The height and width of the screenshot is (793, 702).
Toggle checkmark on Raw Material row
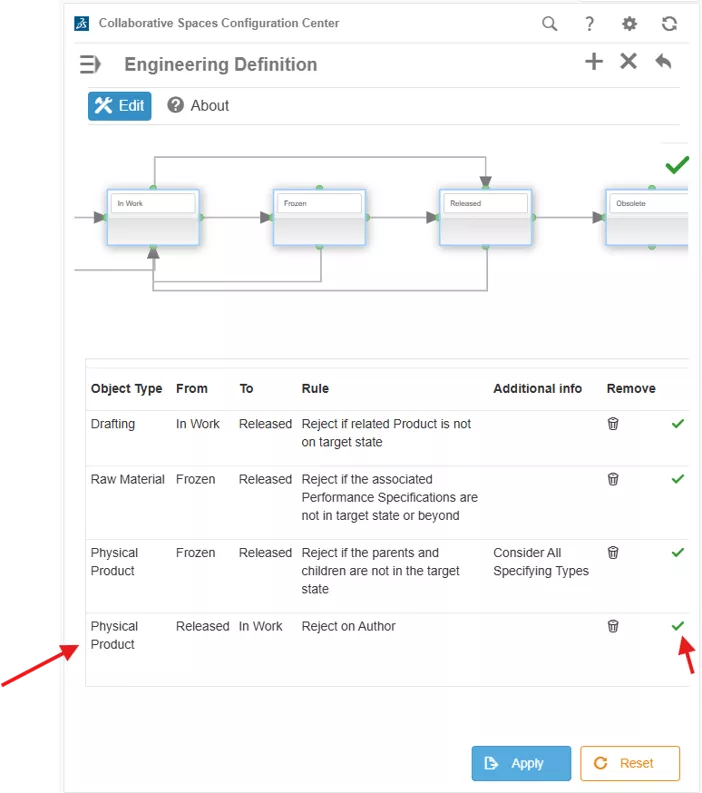(678, 479)
